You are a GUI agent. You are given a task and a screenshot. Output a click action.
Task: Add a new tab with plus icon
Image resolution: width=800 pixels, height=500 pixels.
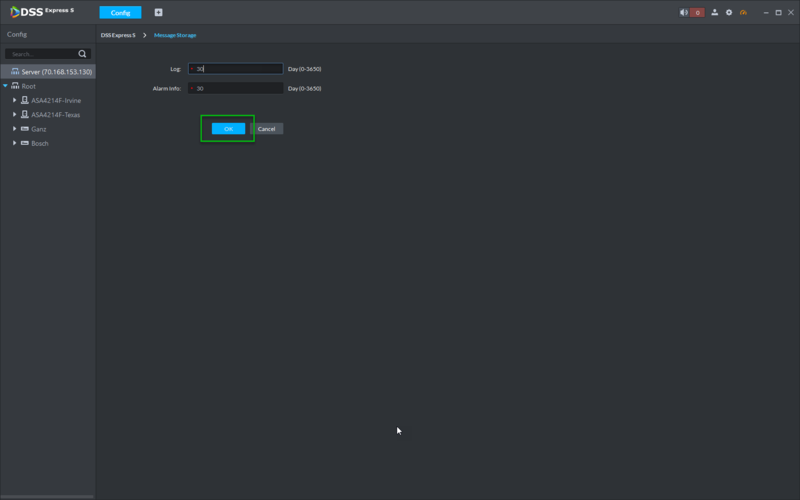pos(159,12)
